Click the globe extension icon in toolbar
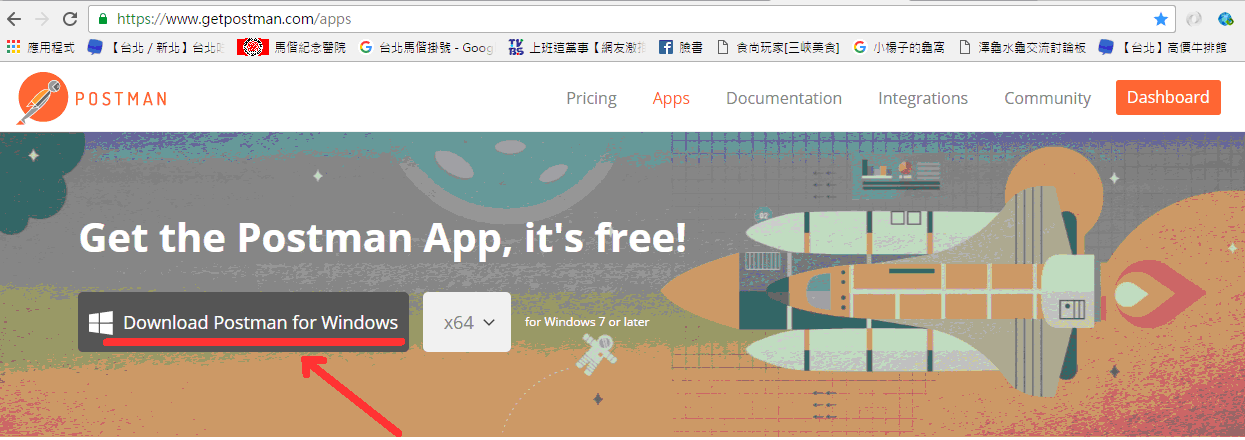 [1225, 19]
